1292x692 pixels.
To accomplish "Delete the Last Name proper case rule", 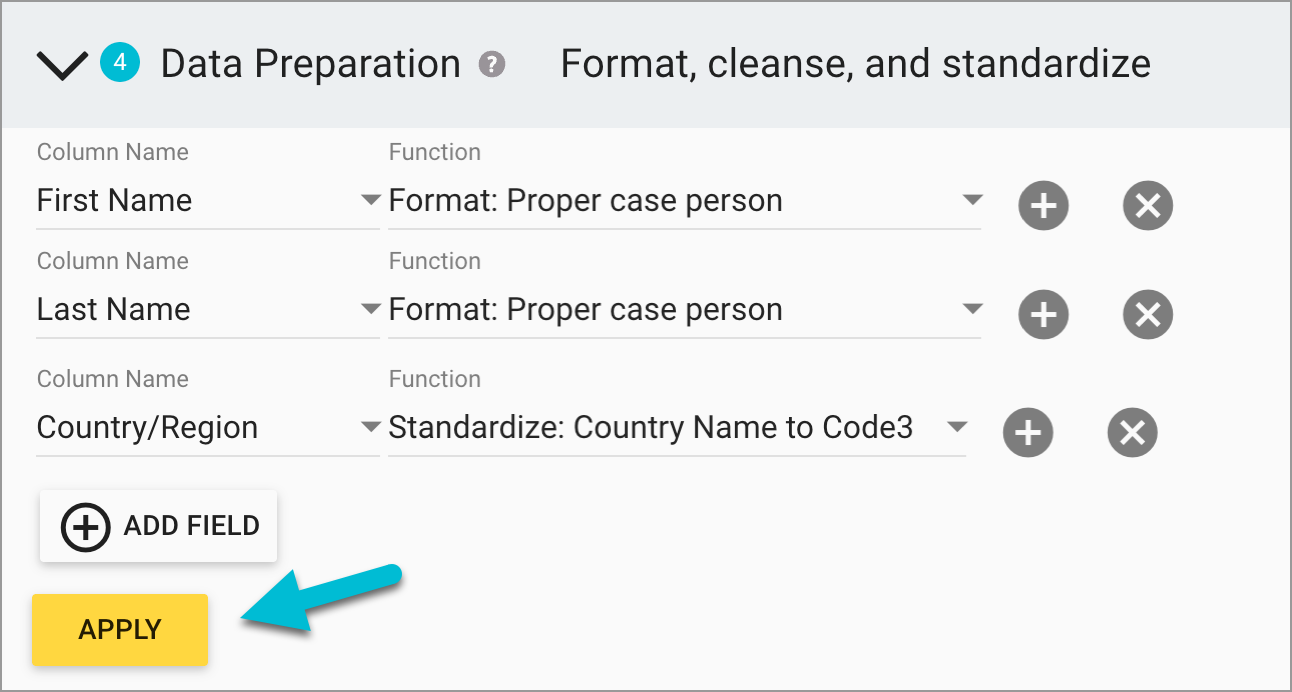I will (1147, 314).
